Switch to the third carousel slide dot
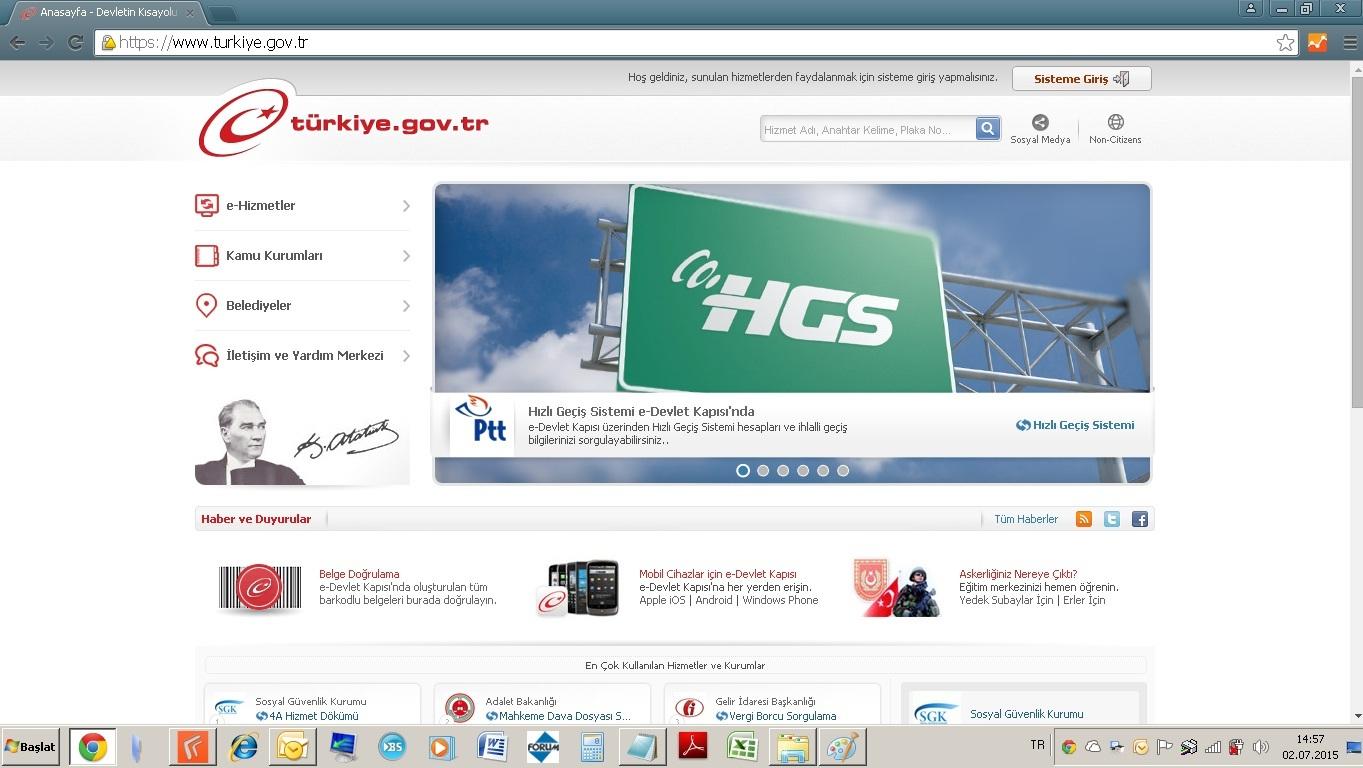The image size is (1363, 768). click(783, 471)
